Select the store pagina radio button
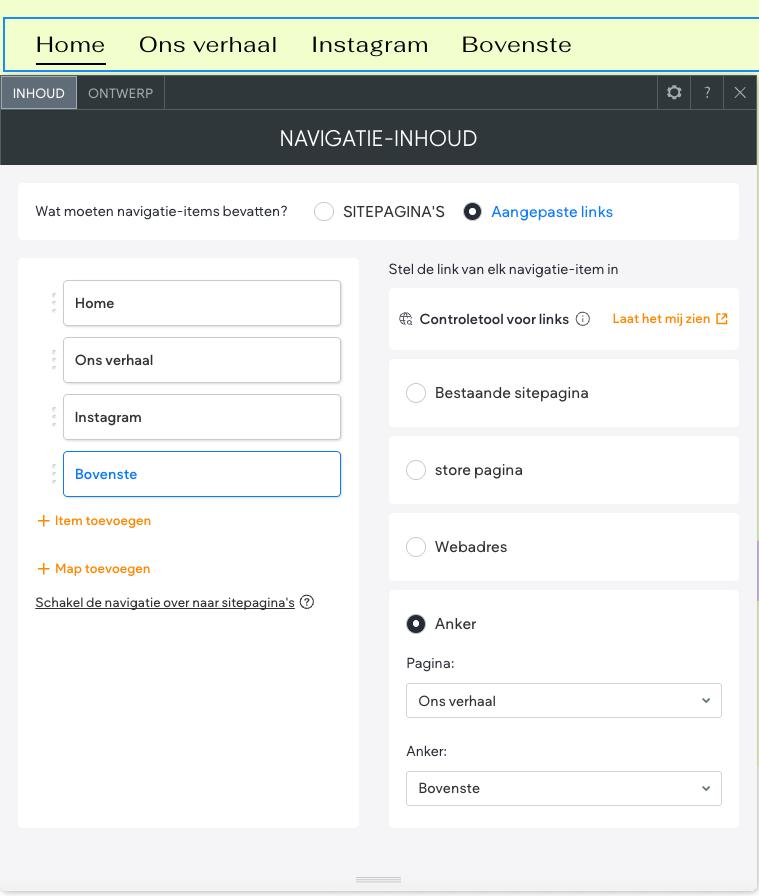759x896 pixels. point(416,470)
